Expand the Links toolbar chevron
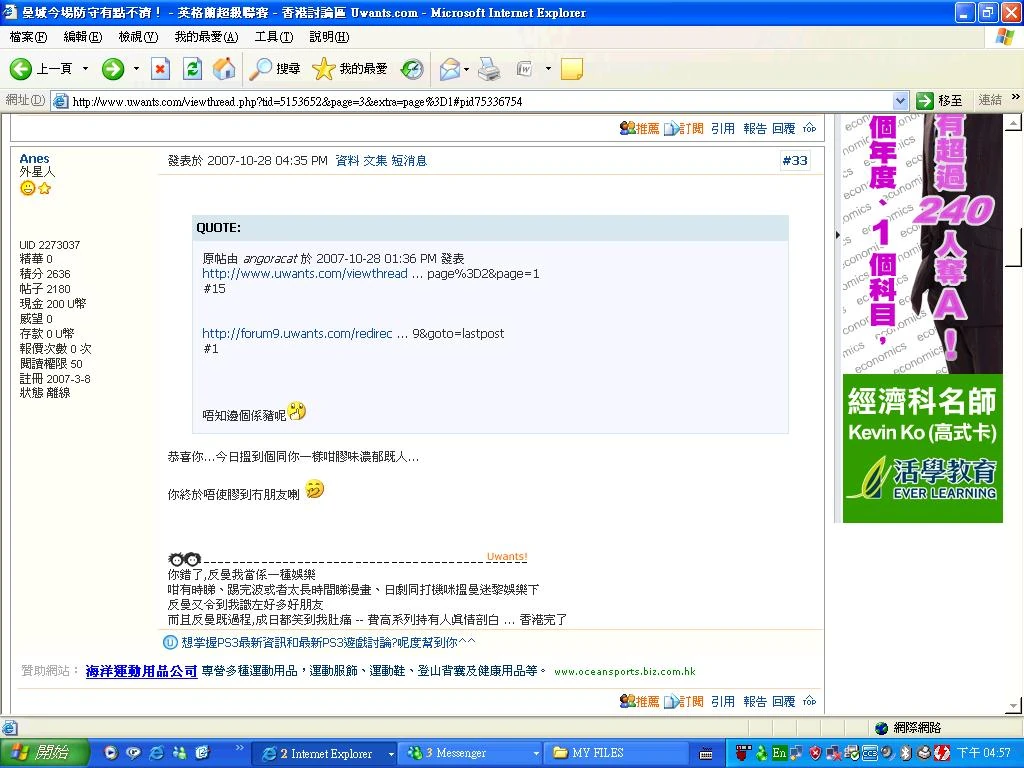1024x768 pixels. (1016, 97)
